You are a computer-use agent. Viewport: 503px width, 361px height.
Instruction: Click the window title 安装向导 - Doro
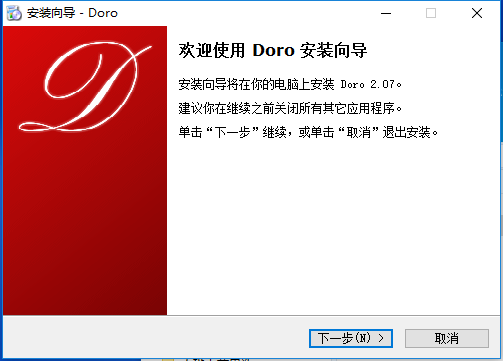72,13
